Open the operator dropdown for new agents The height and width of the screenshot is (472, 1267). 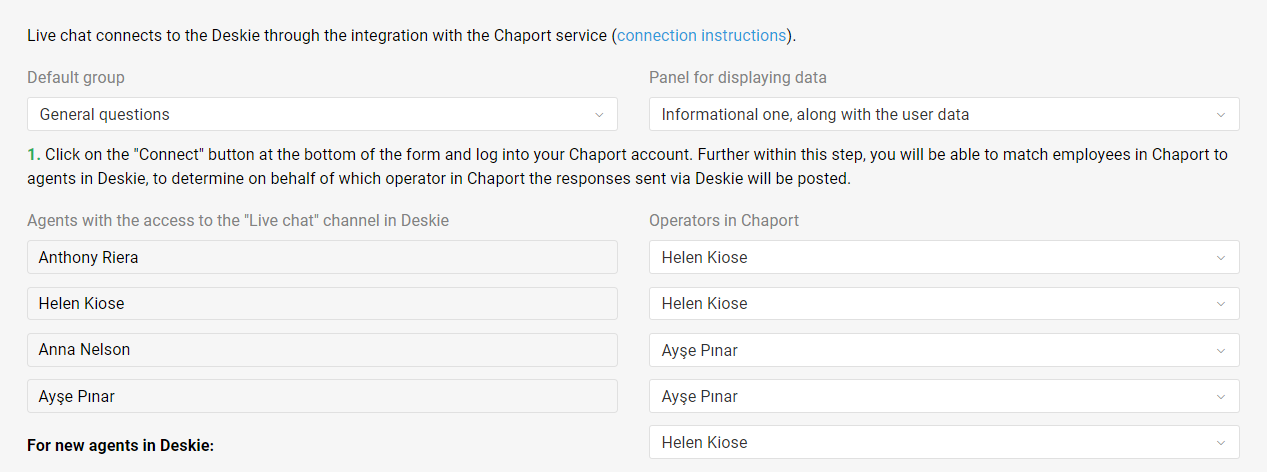[943, 442]
